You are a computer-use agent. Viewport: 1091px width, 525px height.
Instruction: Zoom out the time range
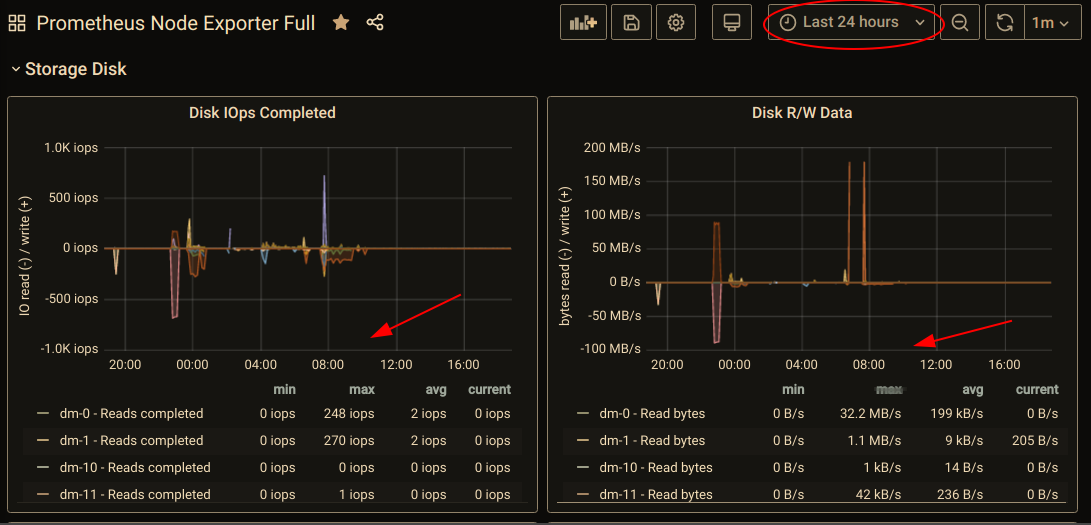click(x=959, y=23)
